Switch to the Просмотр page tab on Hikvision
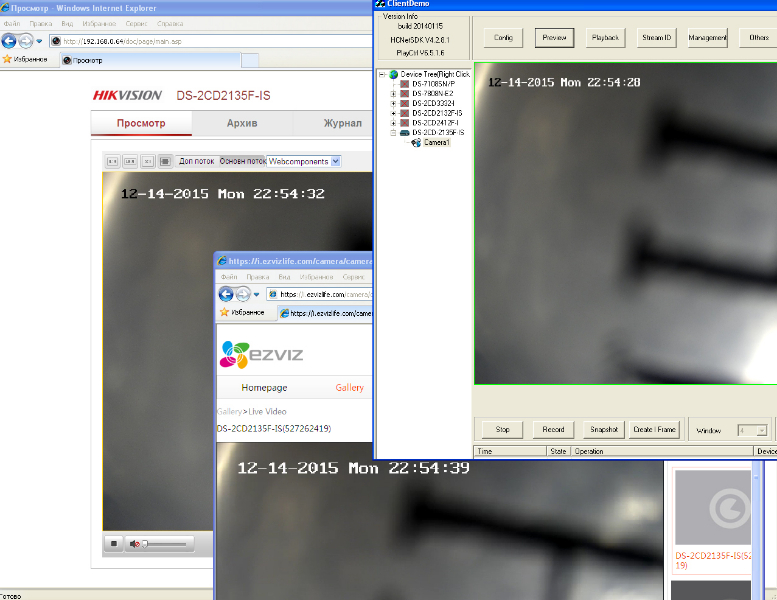777x600 pixels. pos(141,123)
